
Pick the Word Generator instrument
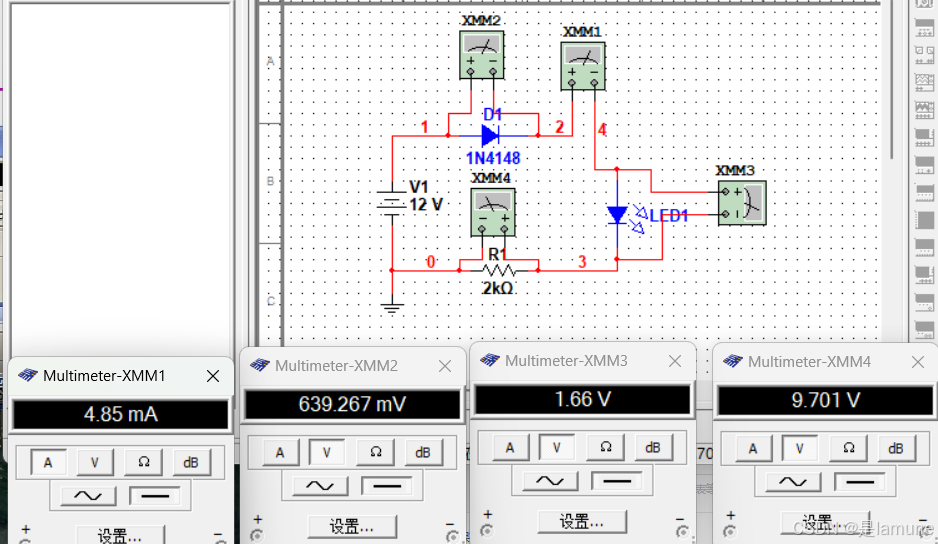click(x=924, y=192)
